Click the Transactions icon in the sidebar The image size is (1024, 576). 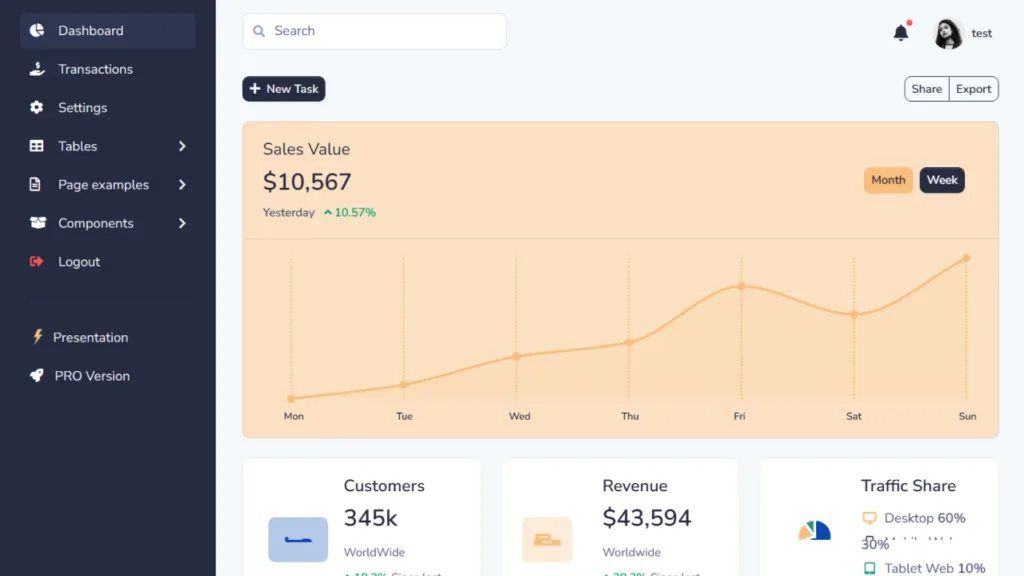tap(36, 69)
